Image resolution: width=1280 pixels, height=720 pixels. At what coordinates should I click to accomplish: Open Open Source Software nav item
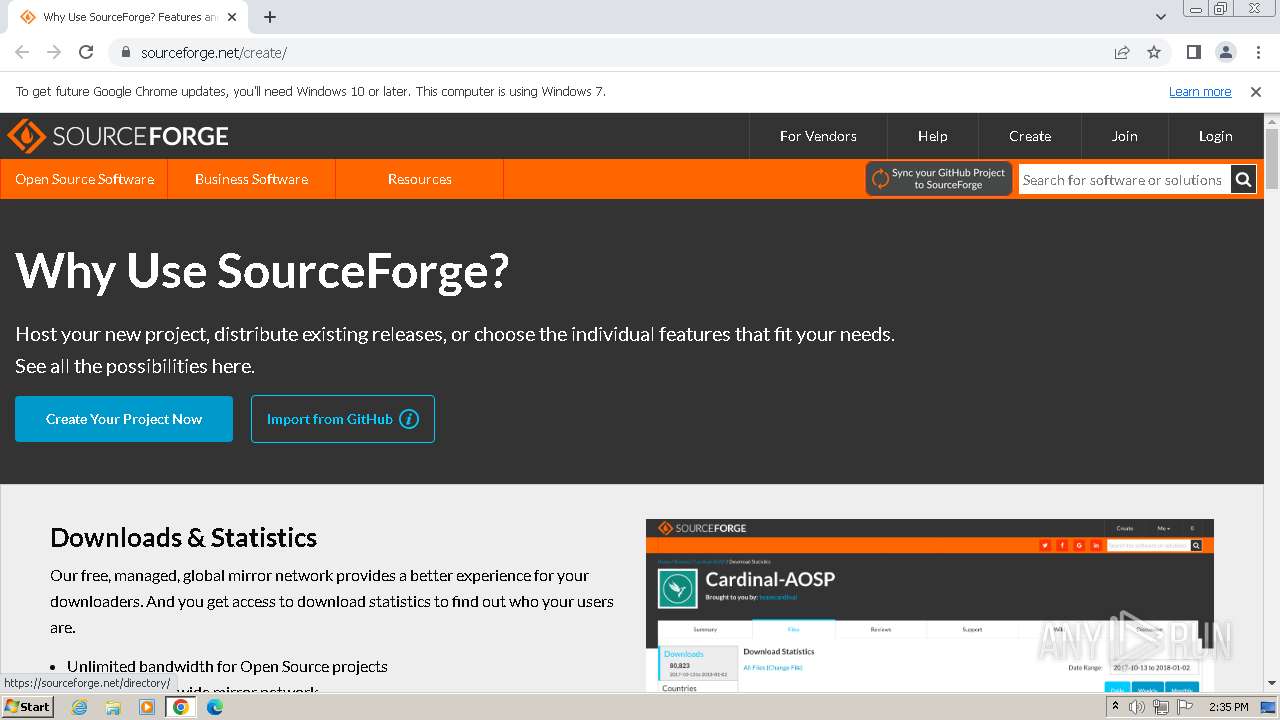(x=84, y=179)
